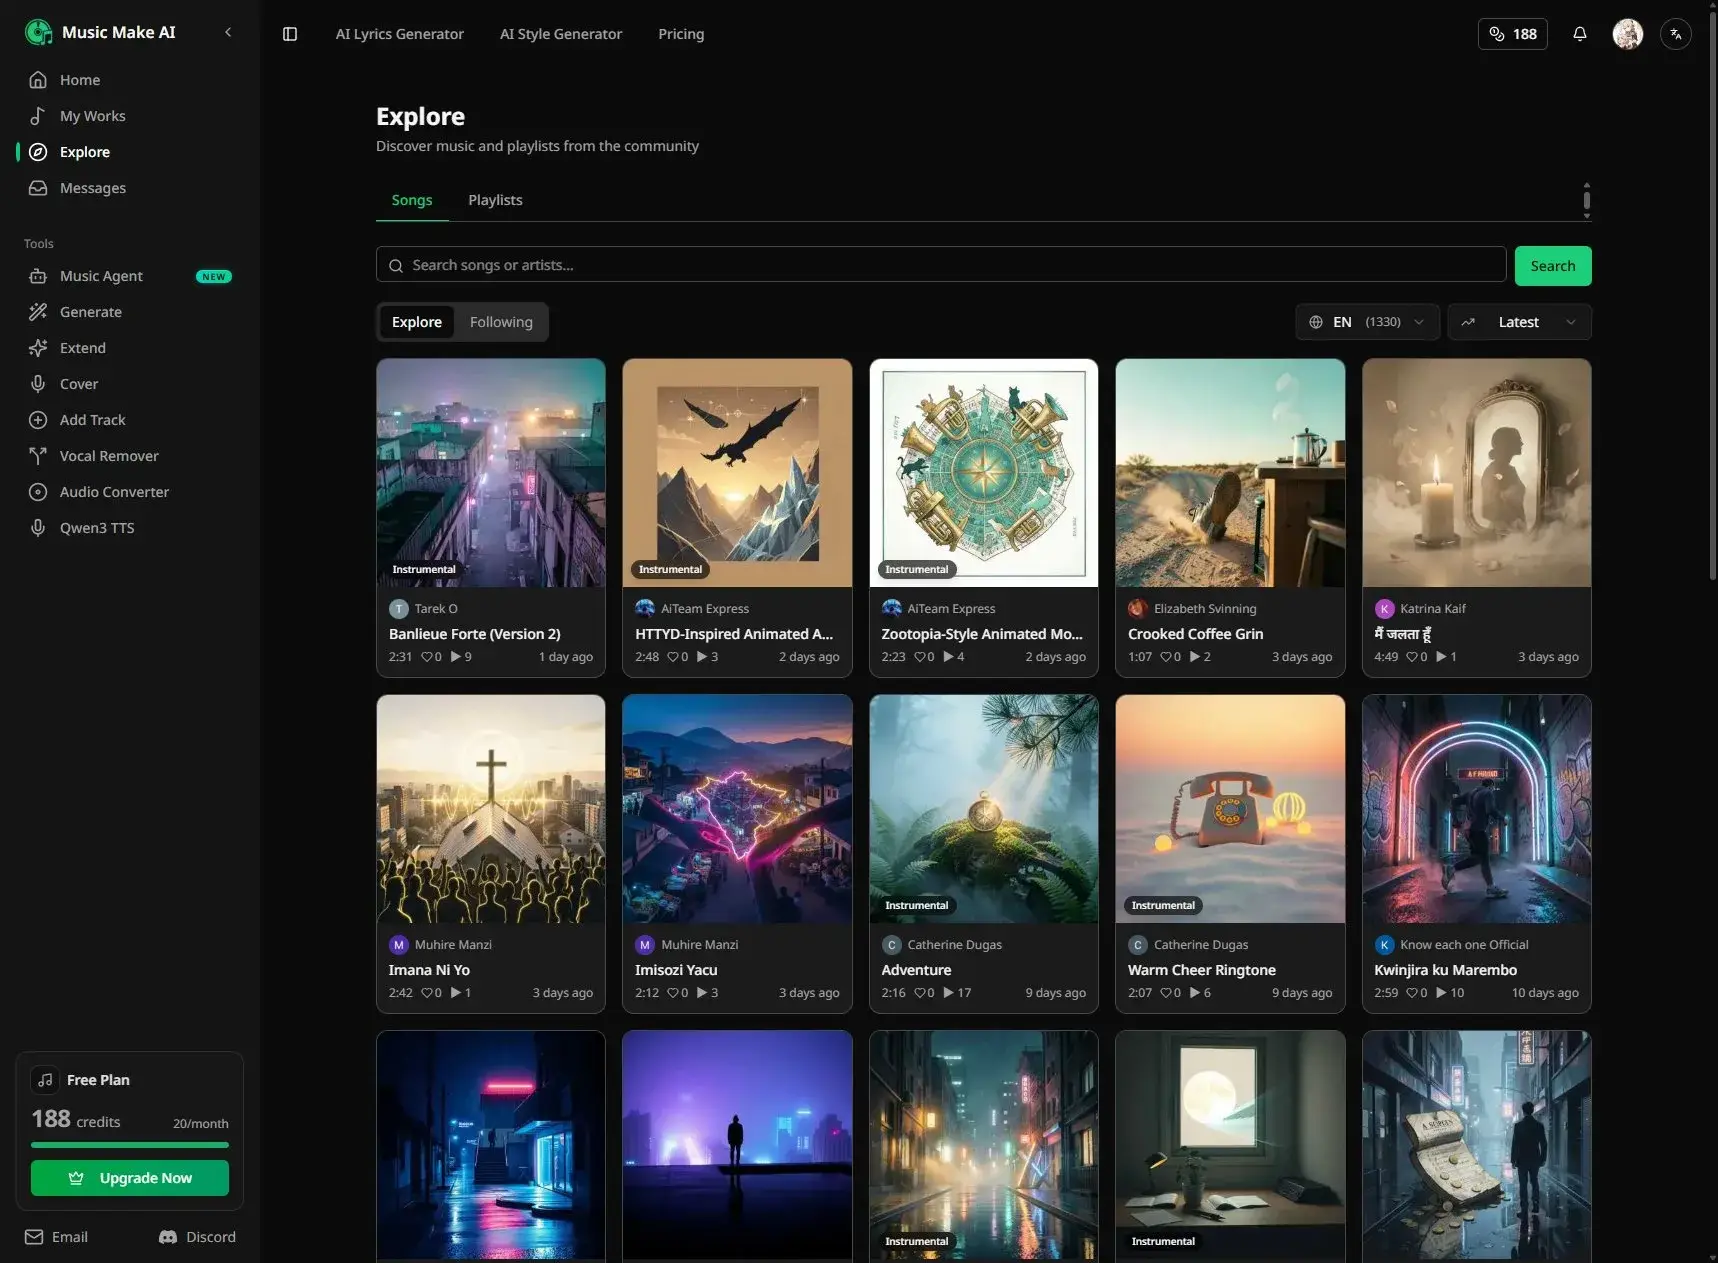Open the Discord link
The height and width of the screenshot is (1263, 1718).
click(x=198, y=1237)
